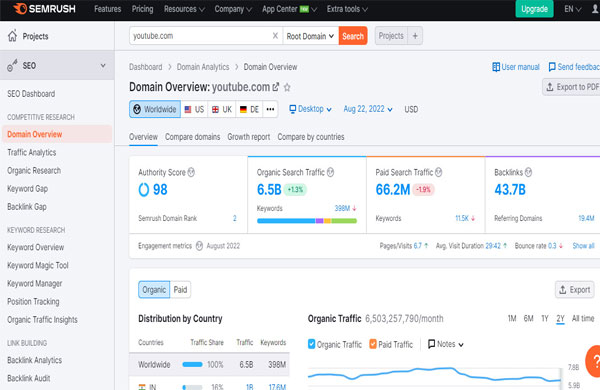Screen dimensions: 600x390
Task: Select the US flag filter
Action: point(194,109)
